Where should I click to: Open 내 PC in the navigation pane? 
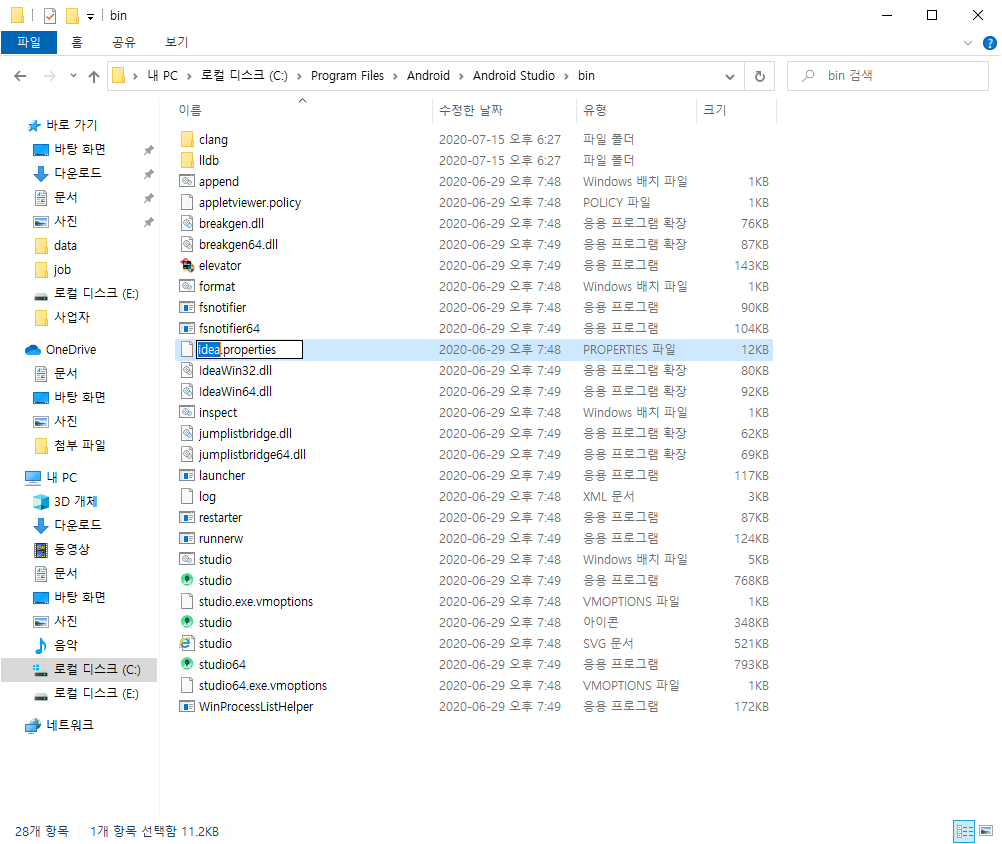(61, 477)
